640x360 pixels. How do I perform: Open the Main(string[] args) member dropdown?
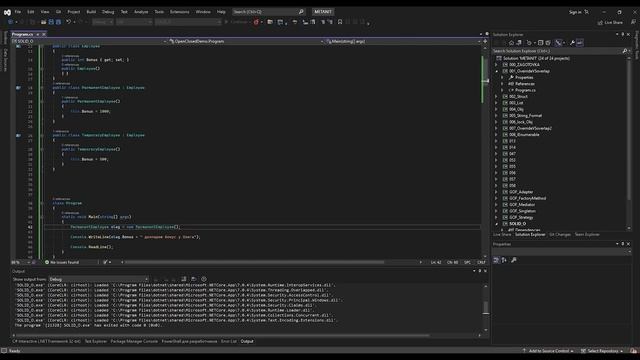pos(403,41)
